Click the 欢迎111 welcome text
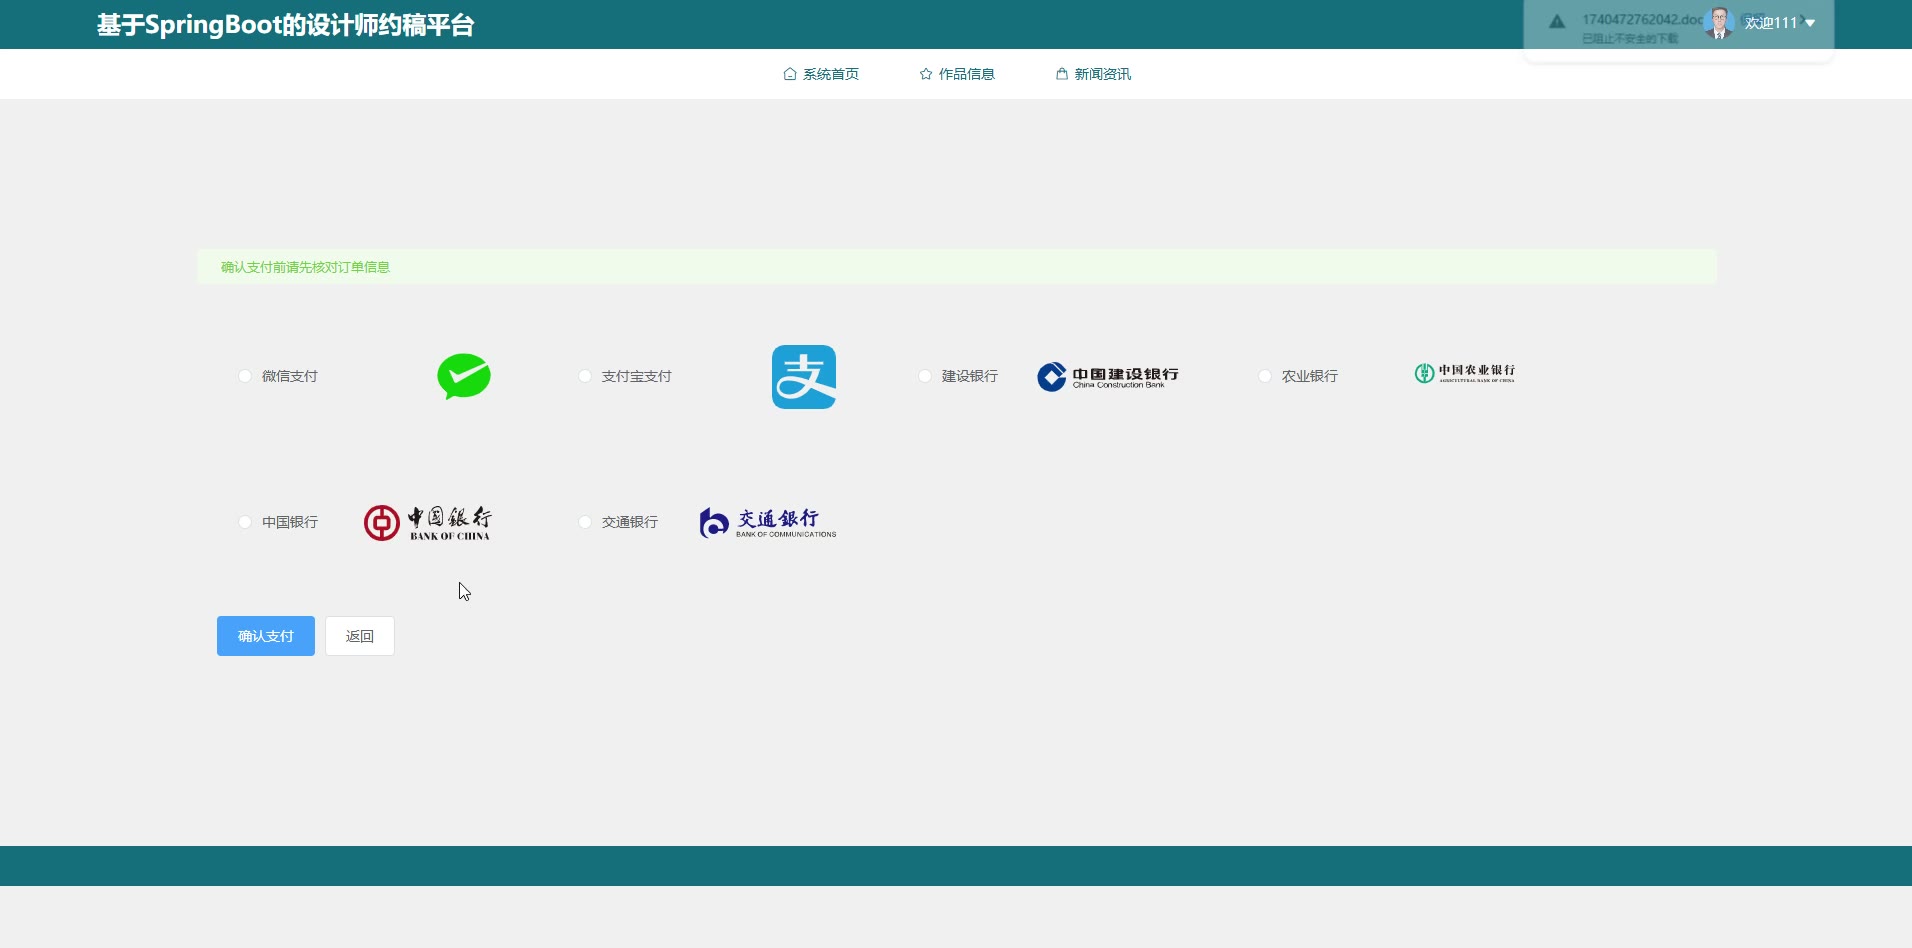Viewport: 1912px width, 948px height. point(1771,23)
